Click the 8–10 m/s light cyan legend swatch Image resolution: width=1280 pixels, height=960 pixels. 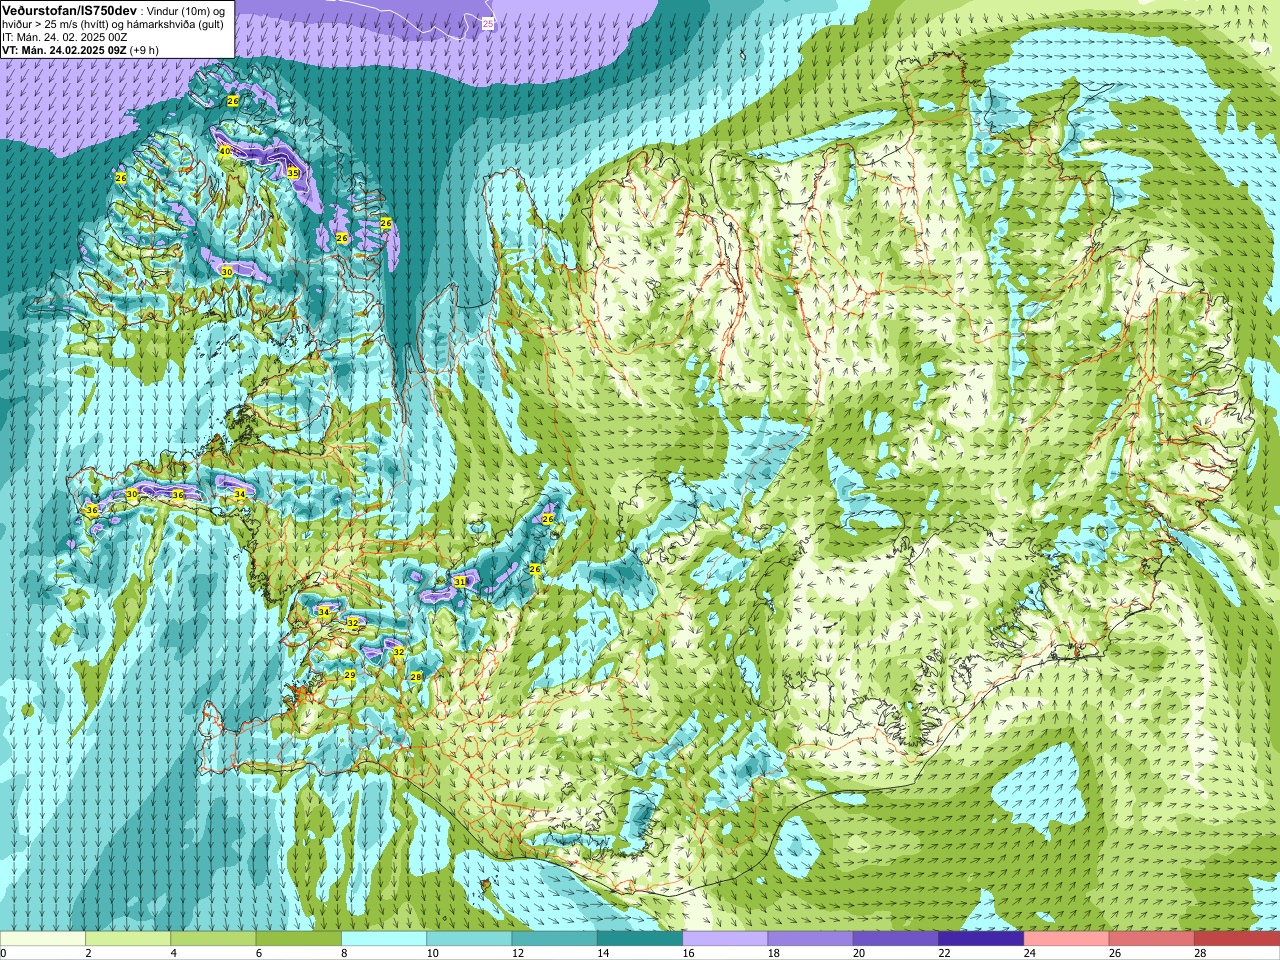tap(384, 939)
